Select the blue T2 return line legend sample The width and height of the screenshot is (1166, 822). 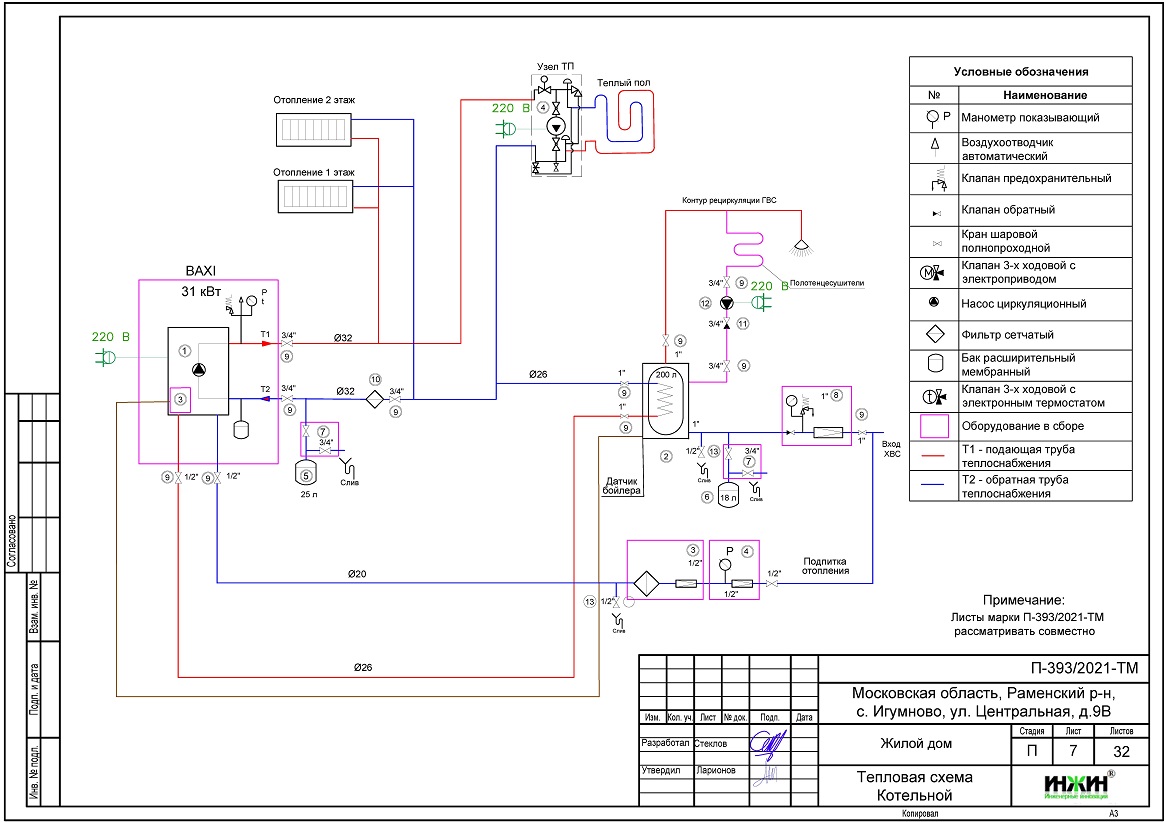[x=934, y=486]
